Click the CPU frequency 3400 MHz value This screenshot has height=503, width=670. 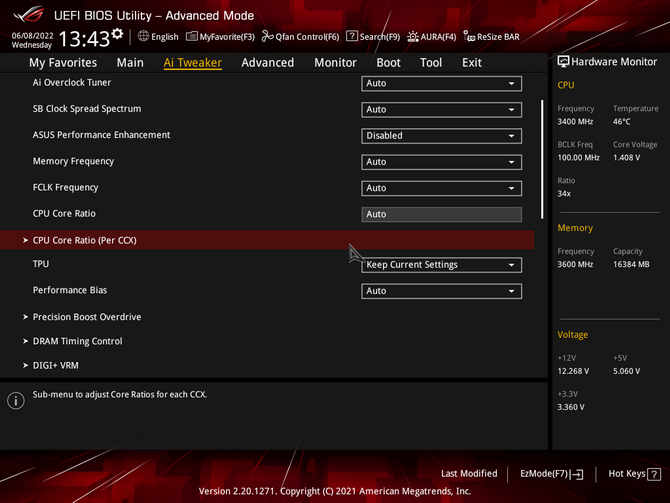575,122
